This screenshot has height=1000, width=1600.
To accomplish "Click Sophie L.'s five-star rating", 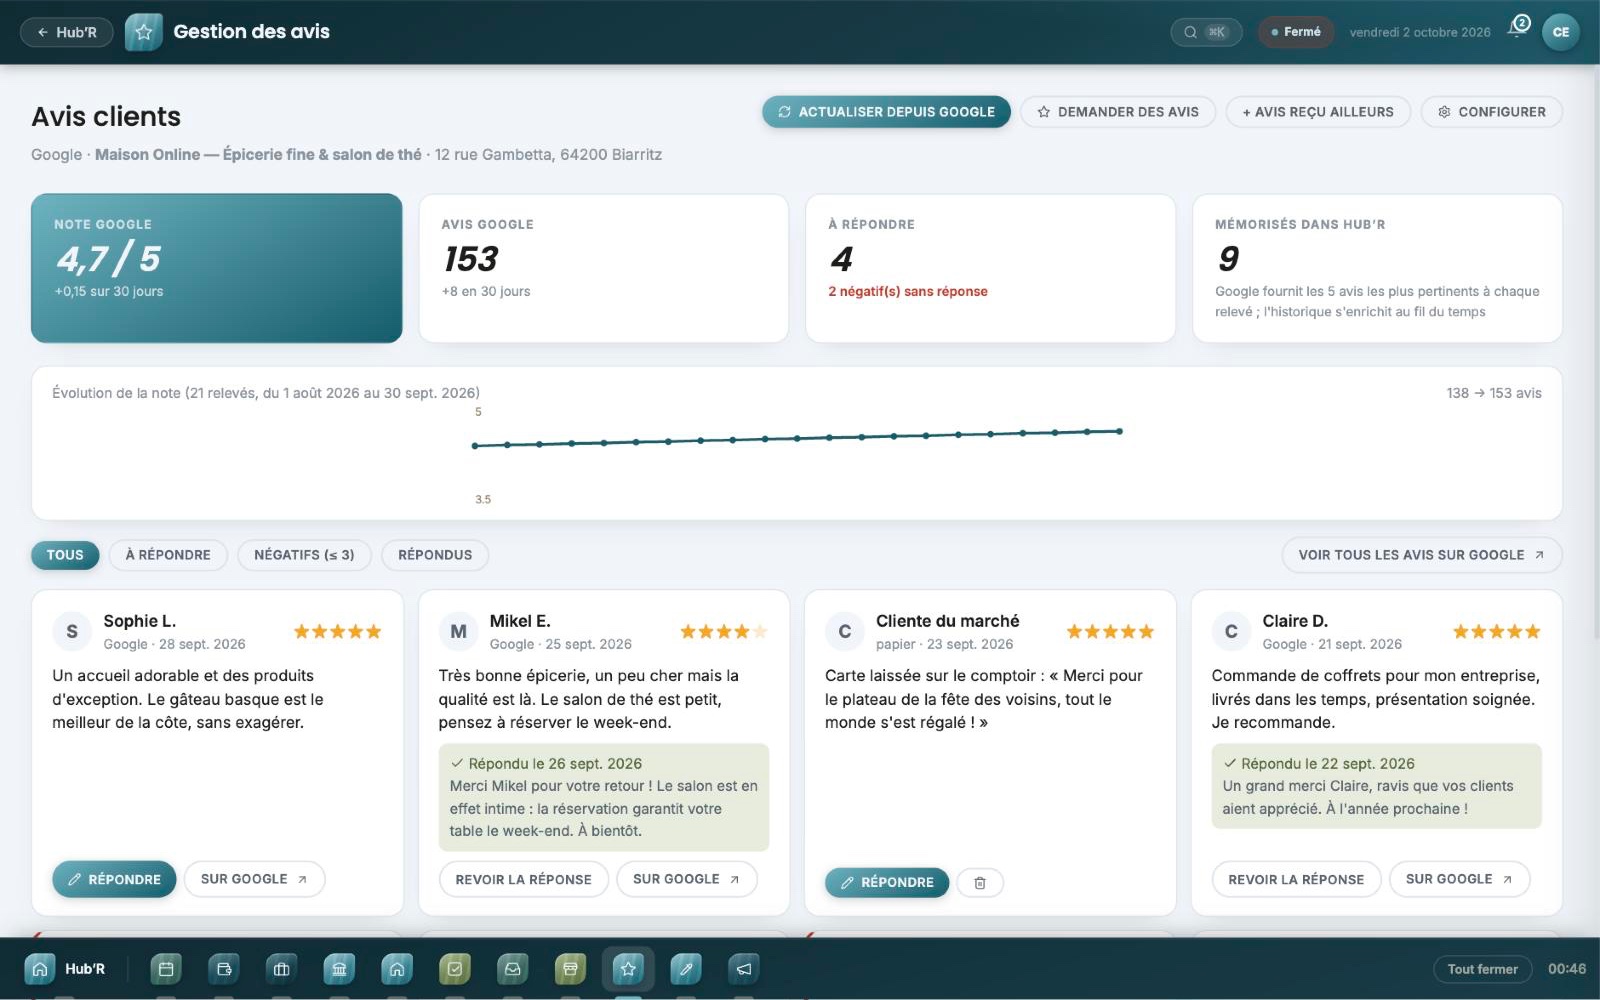I will point(338,631).
